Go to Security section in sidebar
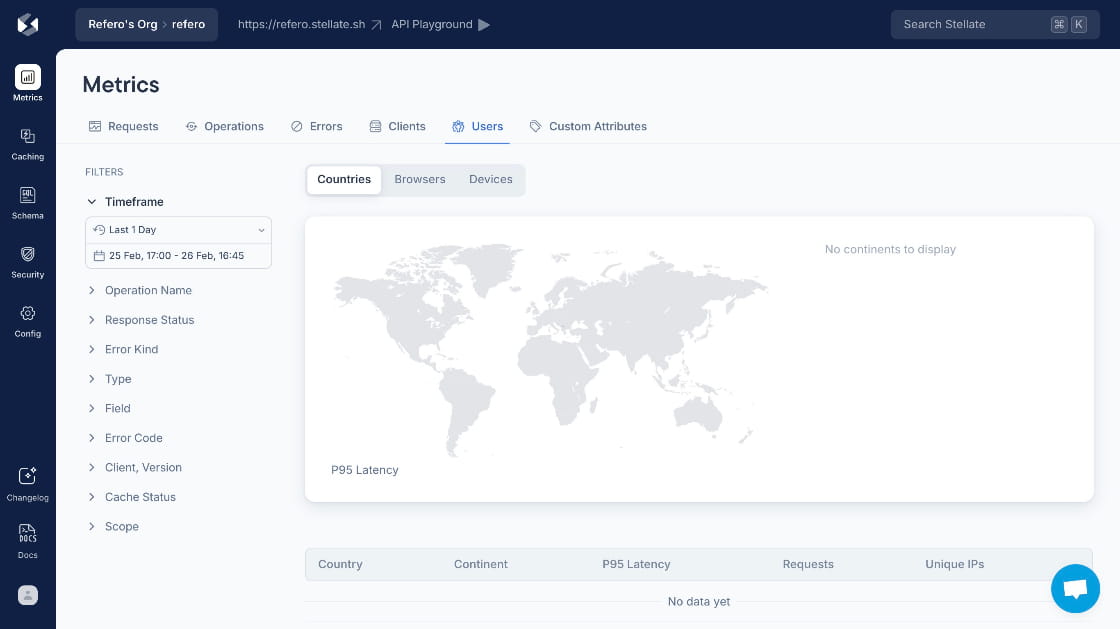 tap(28, 261)
